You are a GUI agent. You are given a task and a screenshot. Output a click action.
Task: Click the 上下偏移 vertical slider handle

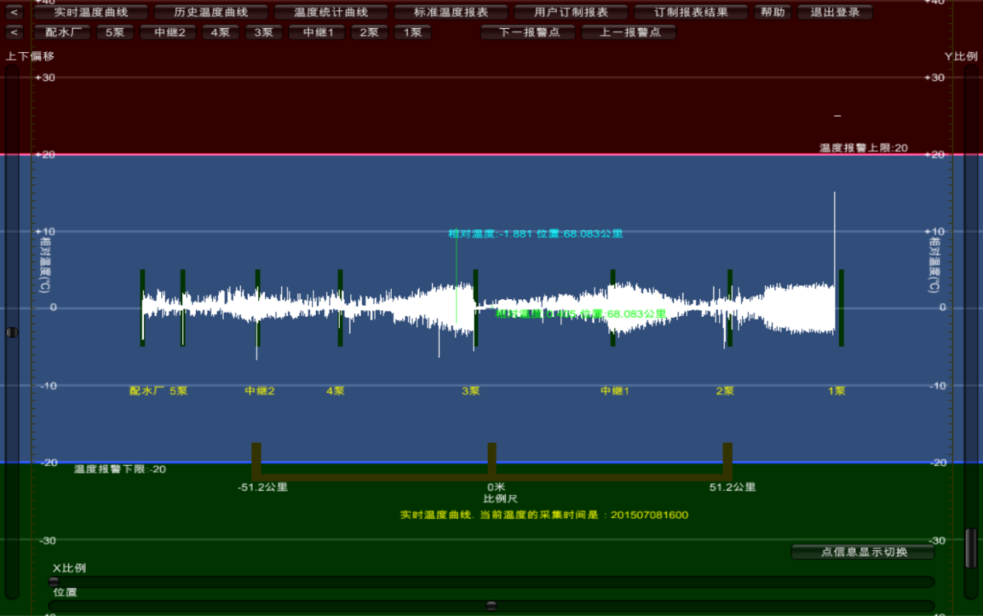coord(12,332)
